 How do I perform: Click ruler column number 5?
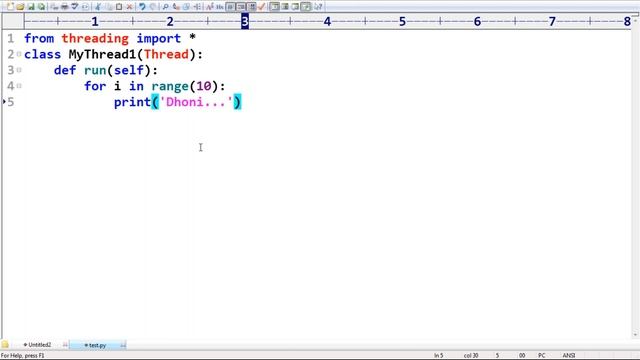click(402, 21)
